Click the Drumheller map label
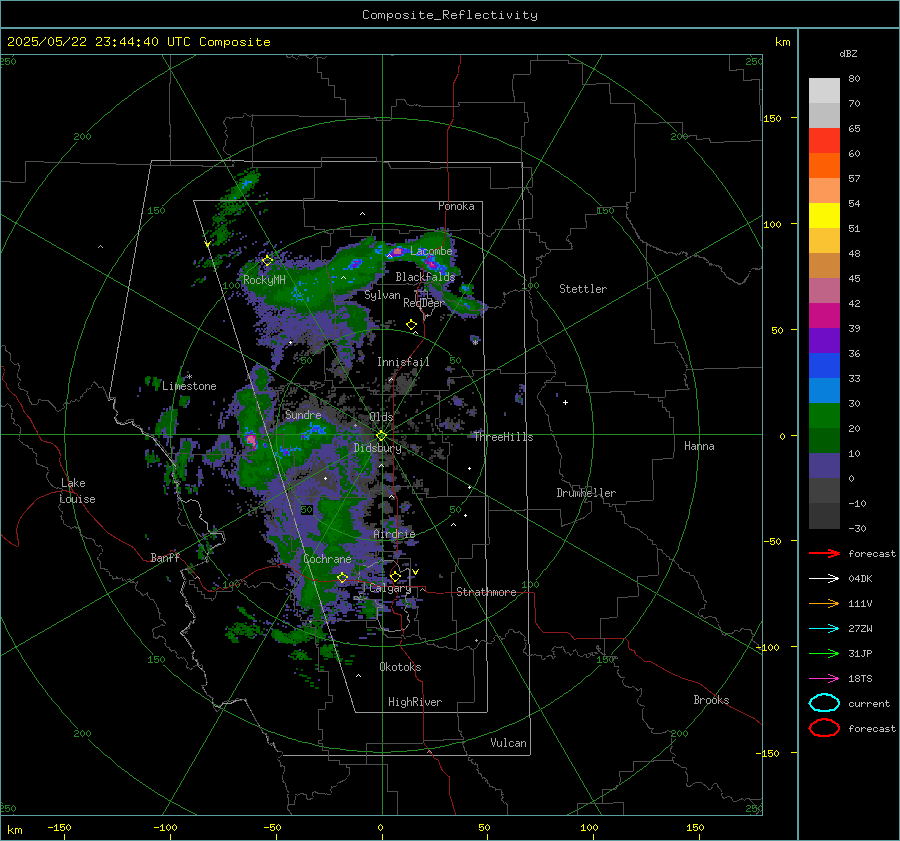This screenshot has width=900, height=841. [x=586, y=493]
